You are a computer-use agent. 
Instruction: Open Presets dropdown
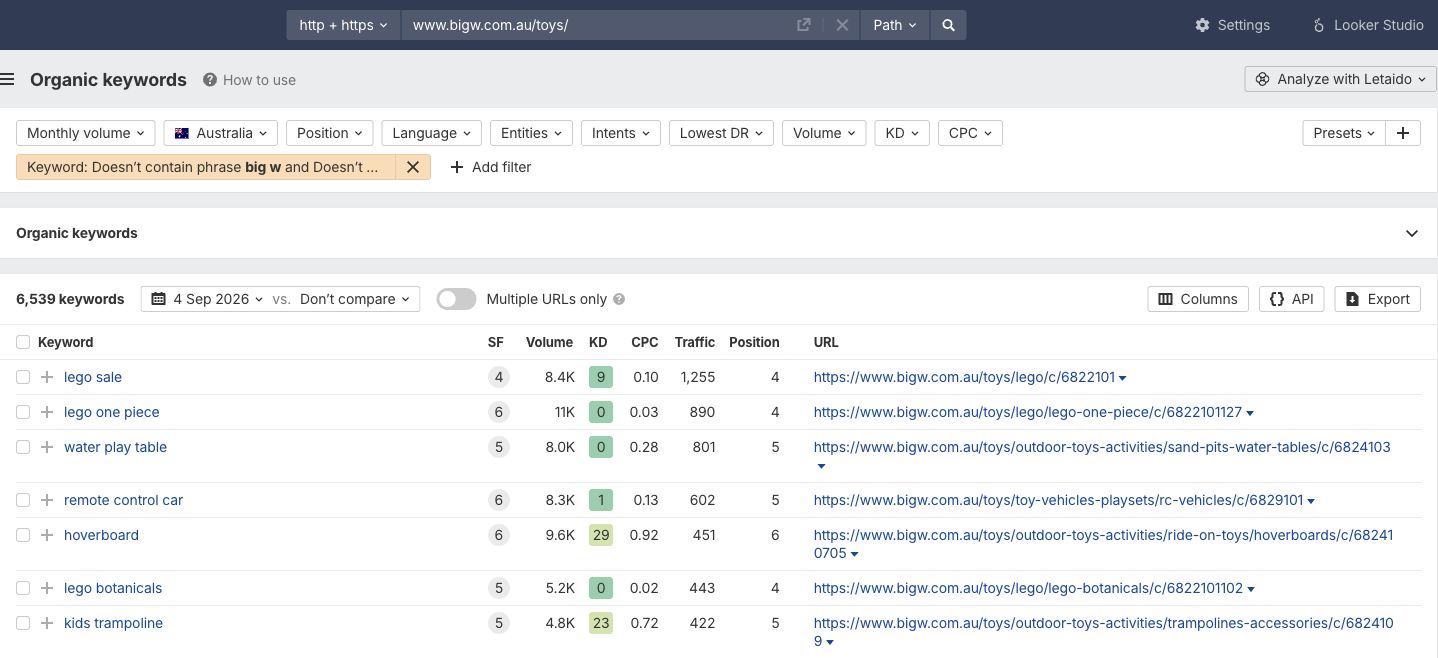1344,133
